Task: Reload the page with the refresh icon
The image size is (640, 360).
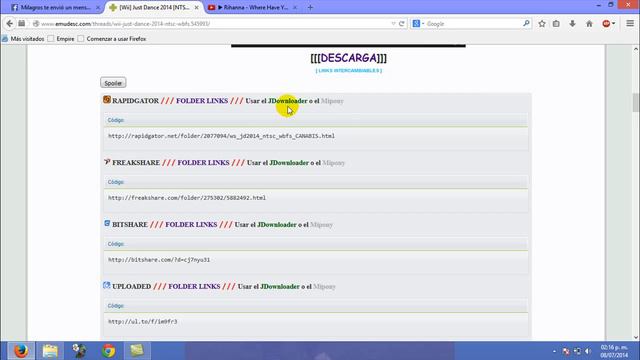Action: [402, 24]
